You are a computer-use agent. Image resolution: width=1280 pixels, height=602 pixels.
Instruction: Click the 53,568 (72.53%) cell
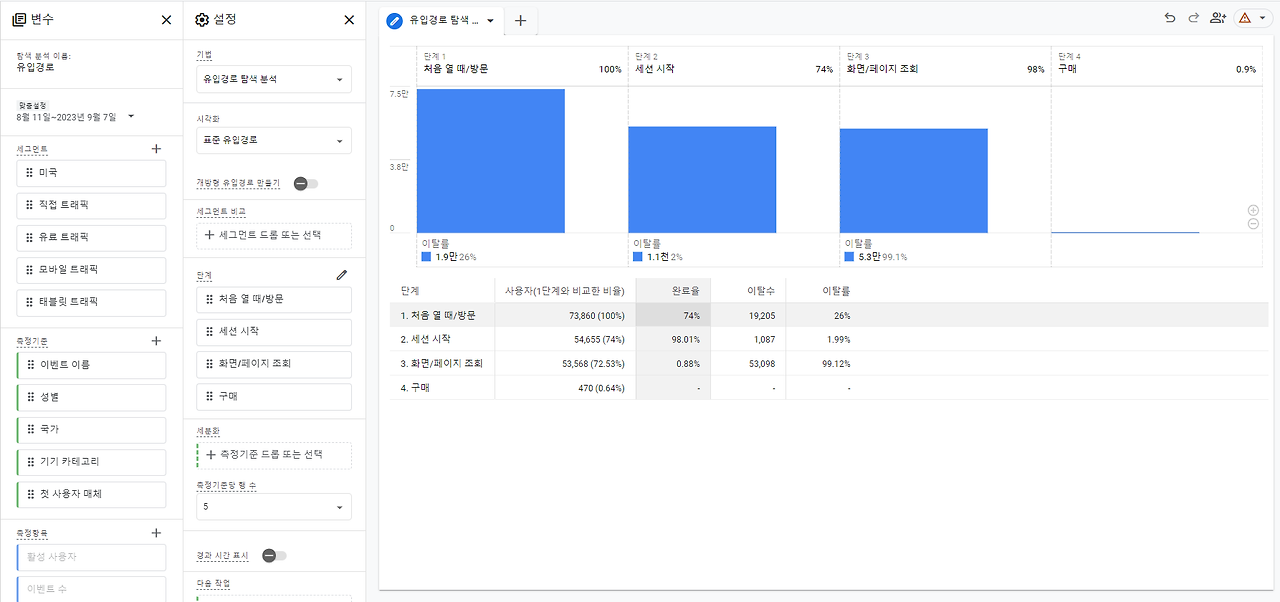click(x=565, y=363)
